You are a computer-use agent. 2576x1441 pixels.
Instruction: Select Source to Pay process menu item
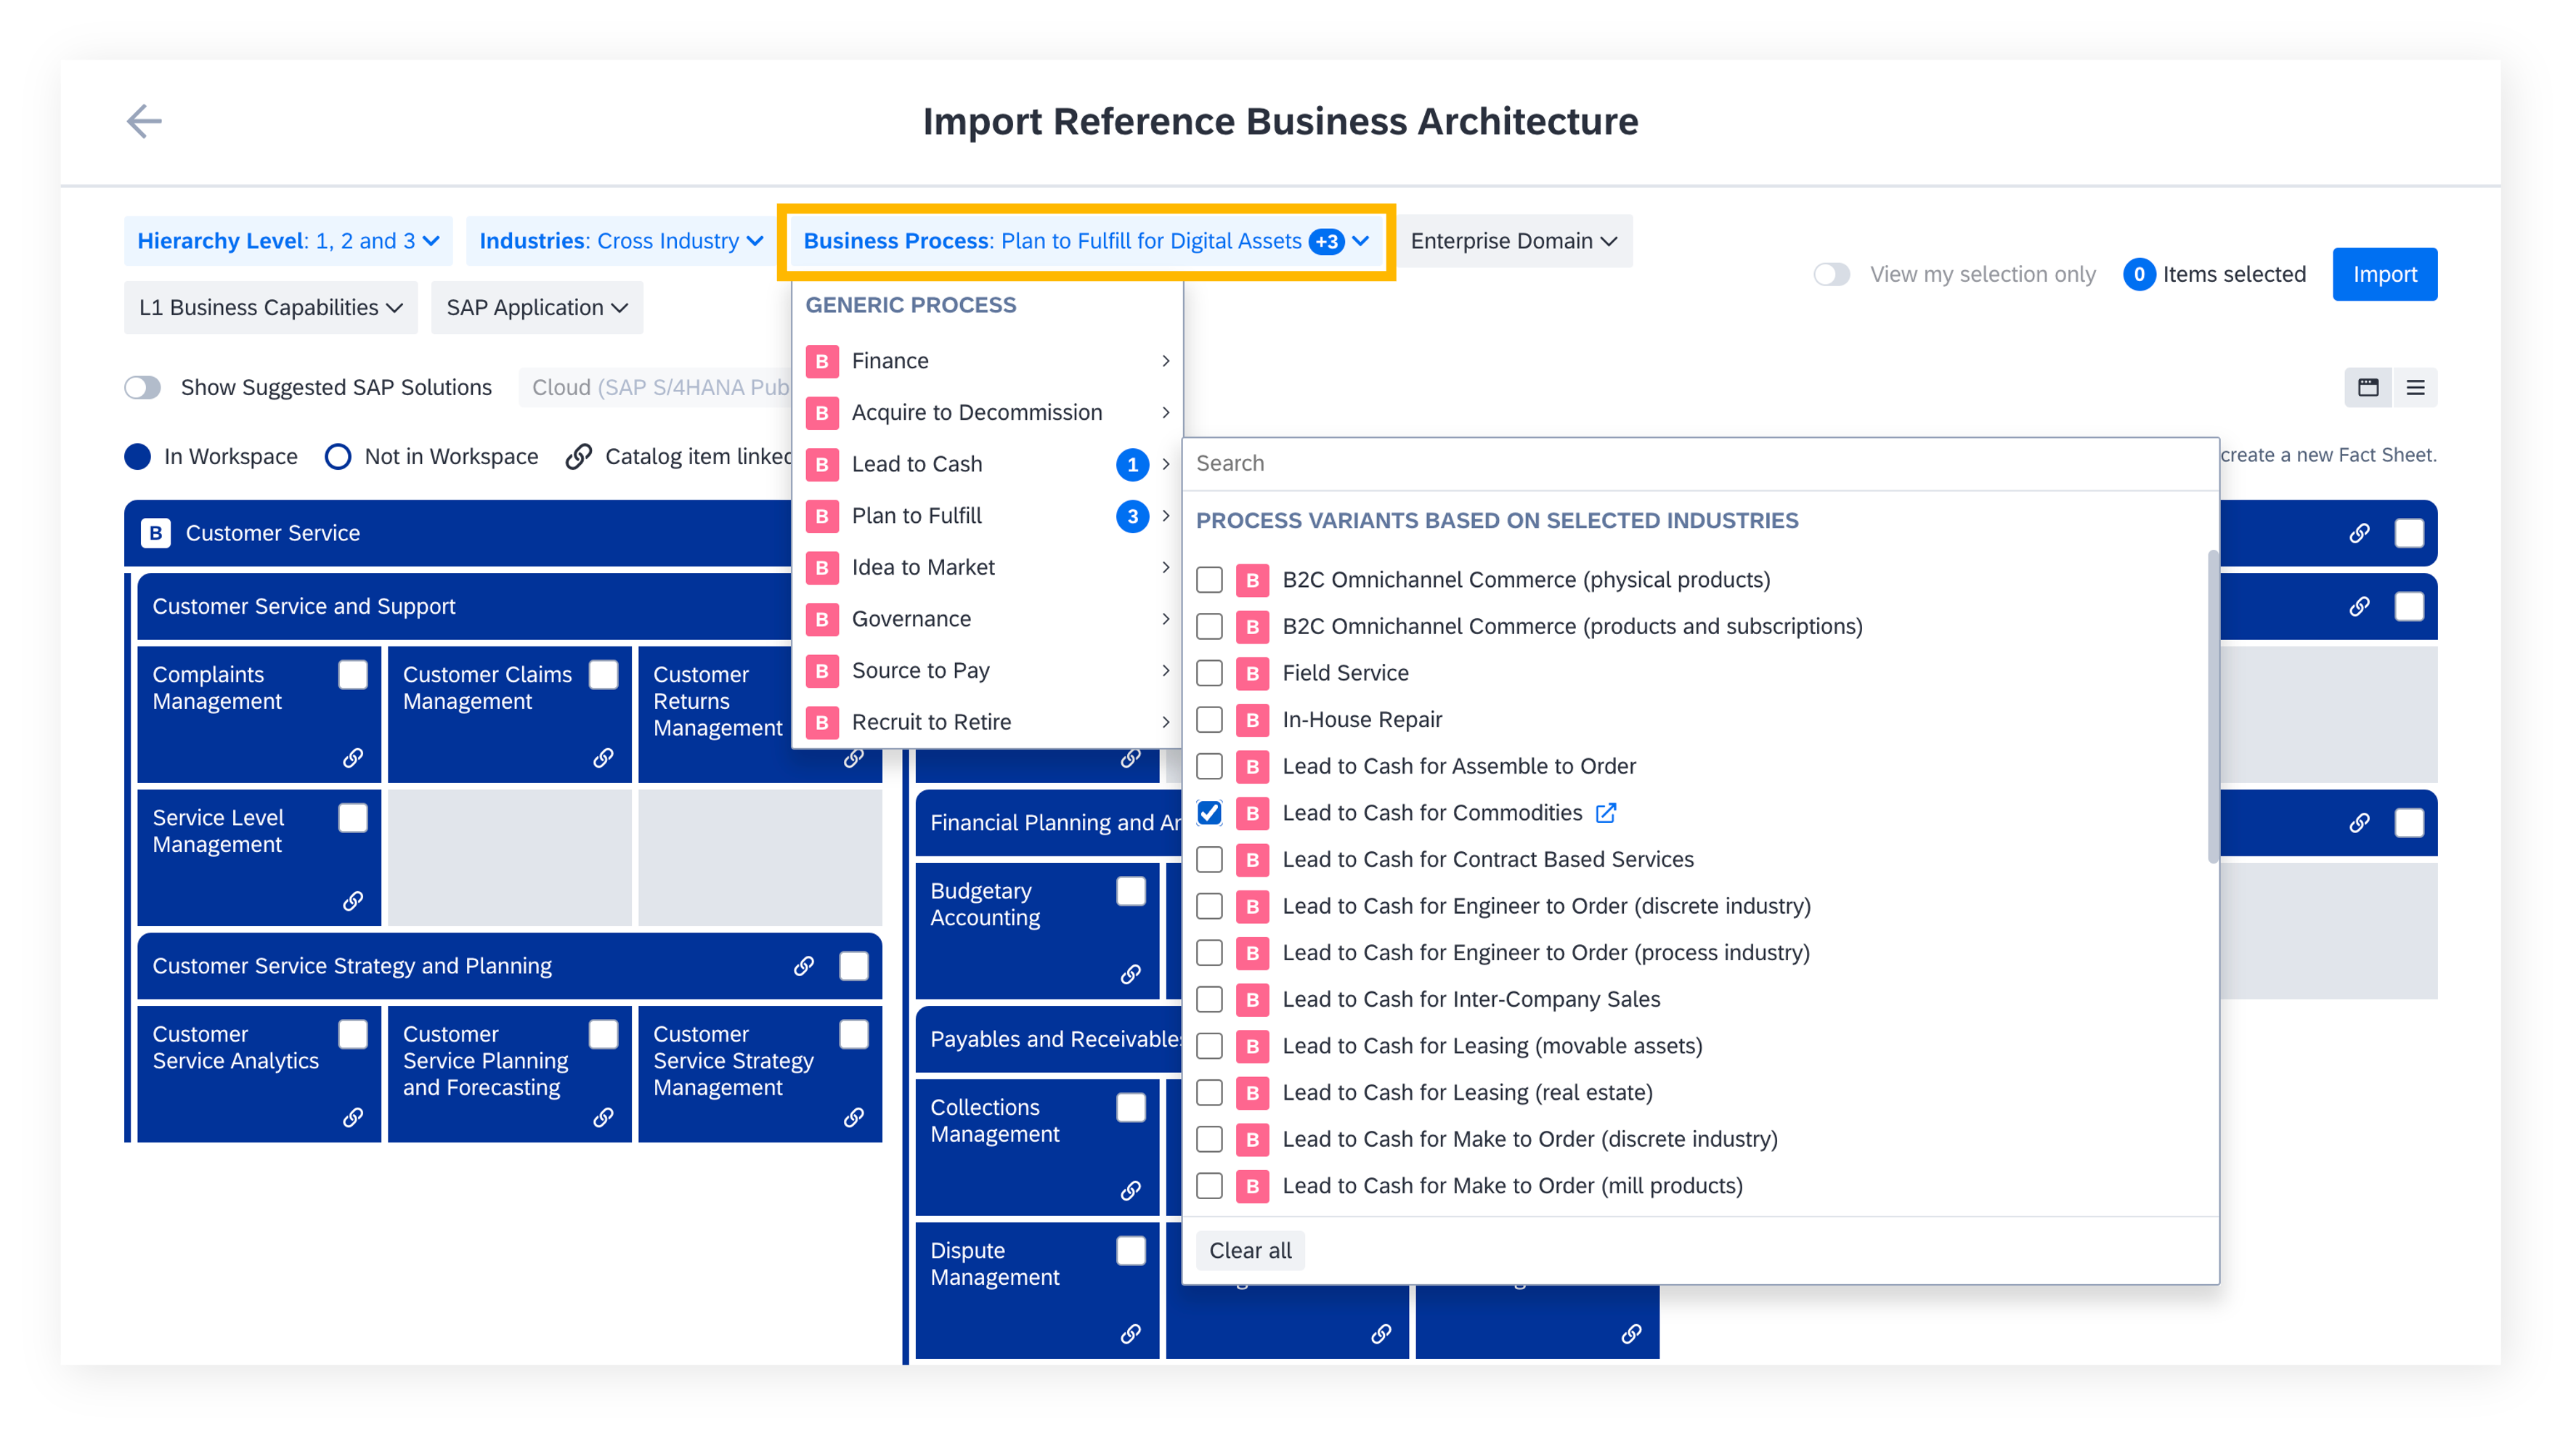(x=987, y=671)
